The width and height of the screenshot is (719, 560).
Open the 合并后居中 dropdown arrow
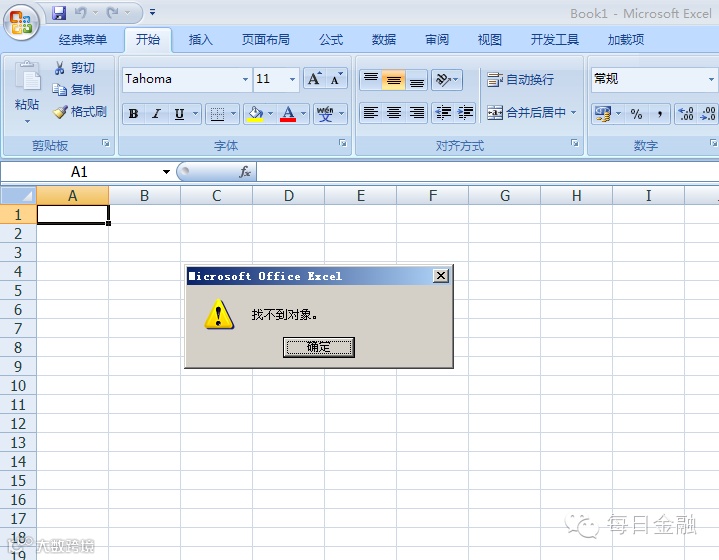tap(573, 113)
